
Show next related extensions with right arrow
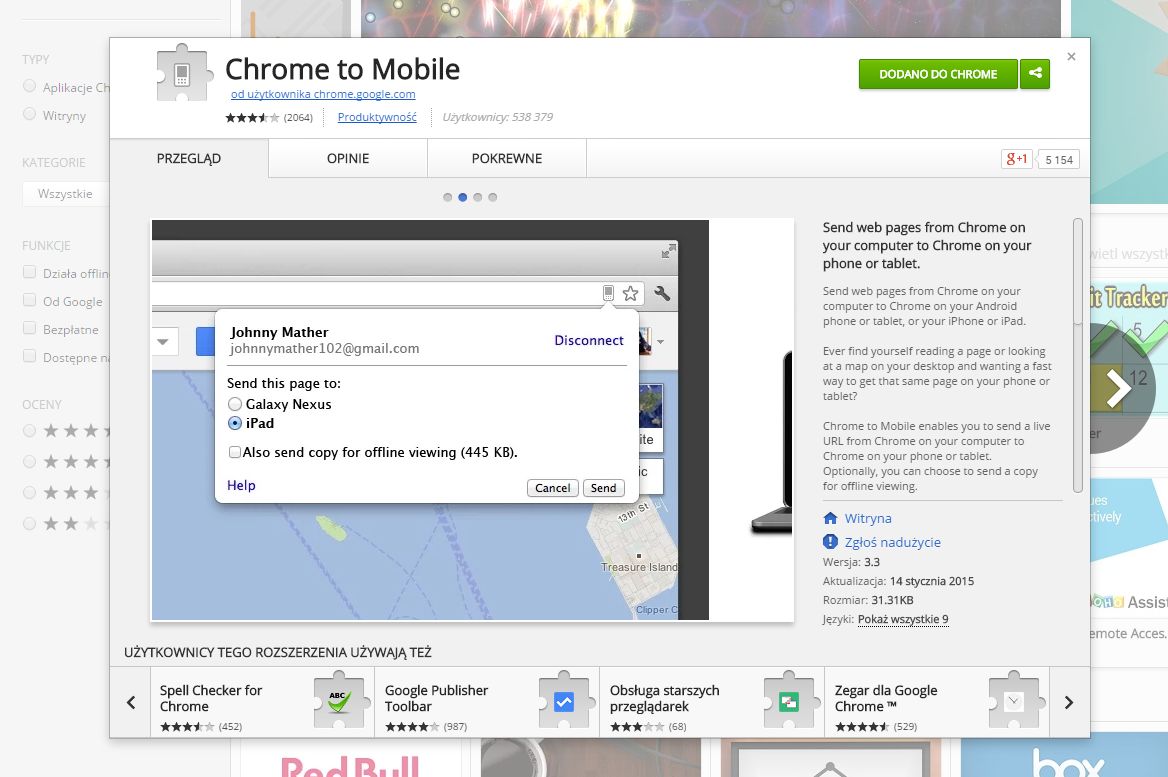(1069, 702)
